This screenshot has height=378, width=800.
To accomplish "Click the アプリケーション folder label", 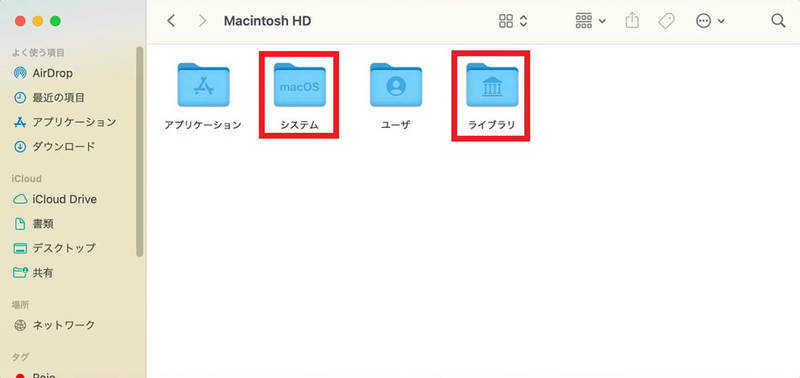I will [203, 125].
